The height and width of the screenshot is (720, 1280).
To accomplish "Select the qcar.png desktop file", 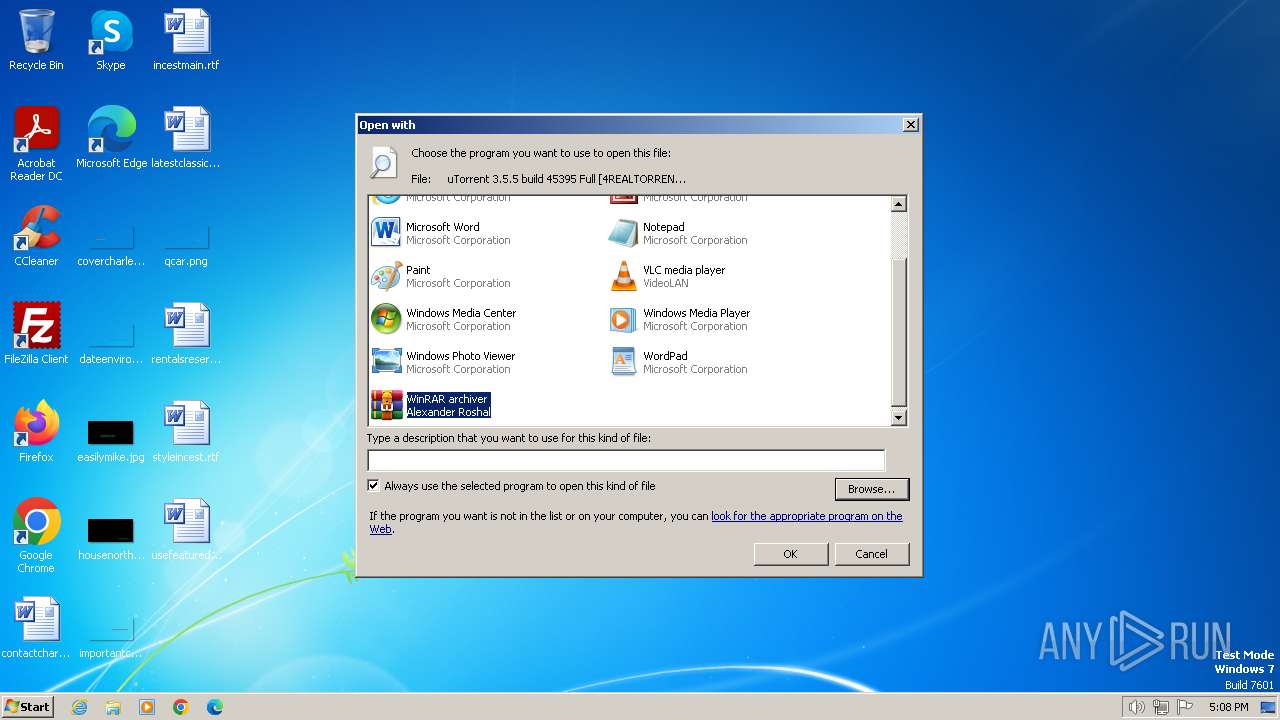I will 186,247.
